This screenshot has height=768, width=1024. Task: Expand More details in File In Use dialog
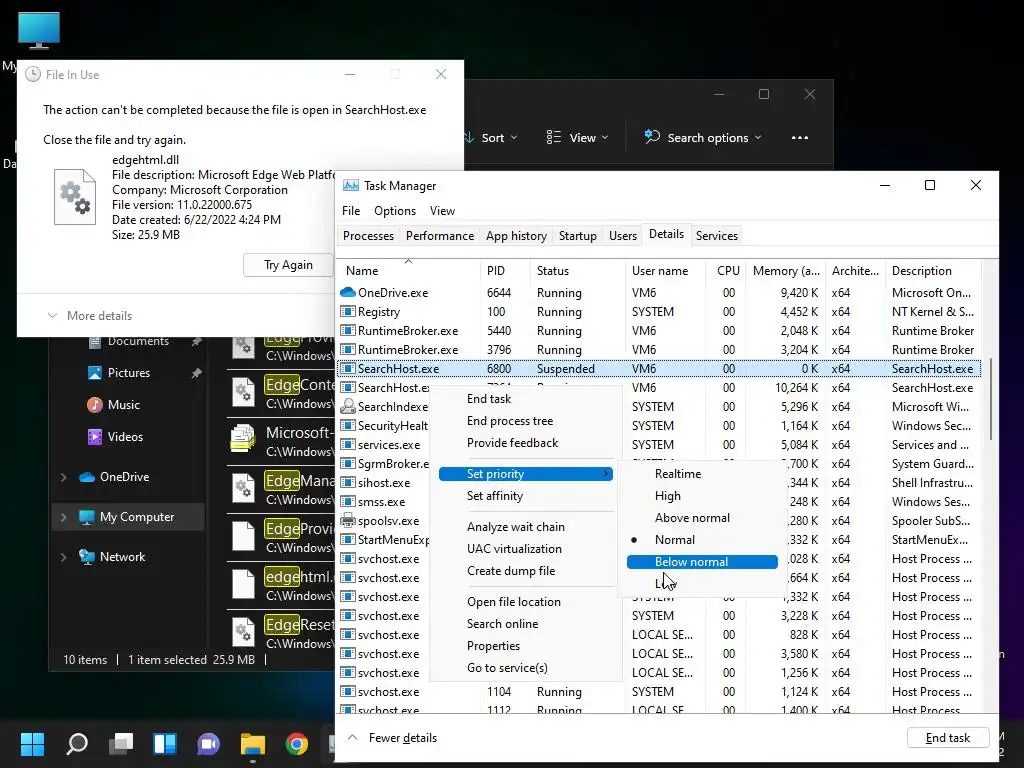89,315
